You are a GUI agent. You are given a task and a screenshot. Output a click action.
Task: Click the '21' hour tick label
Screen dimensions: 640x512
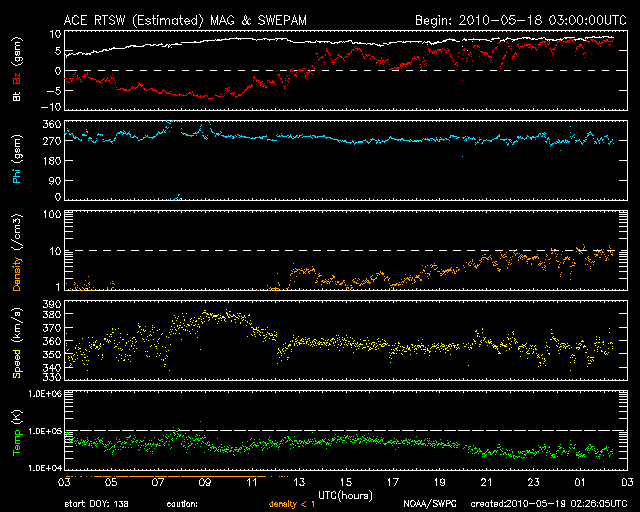(487, 482)
